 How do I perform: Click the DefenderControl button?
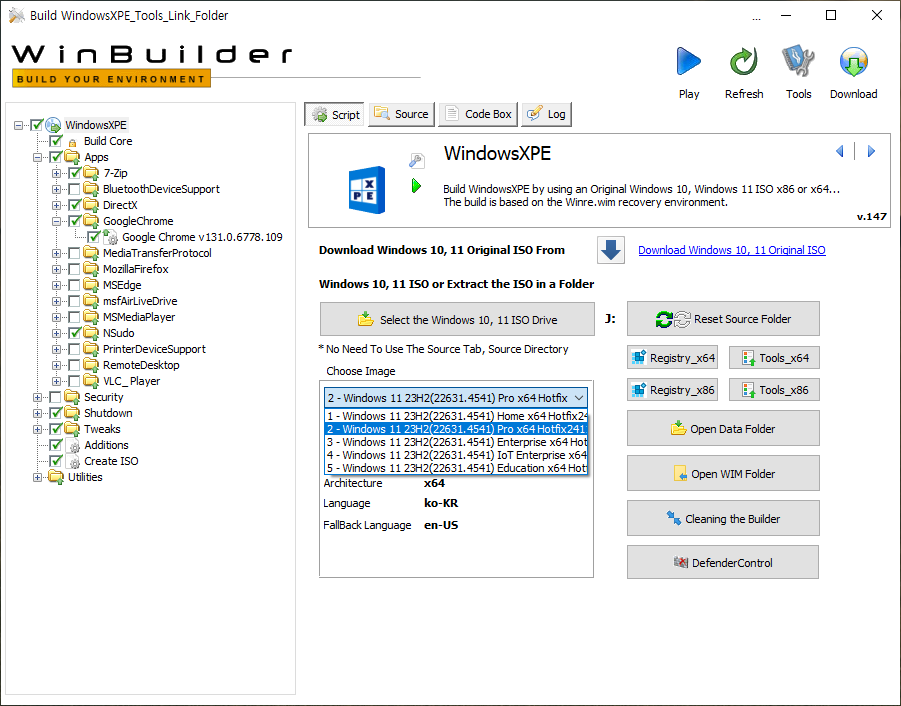click(x=723, y=562)
